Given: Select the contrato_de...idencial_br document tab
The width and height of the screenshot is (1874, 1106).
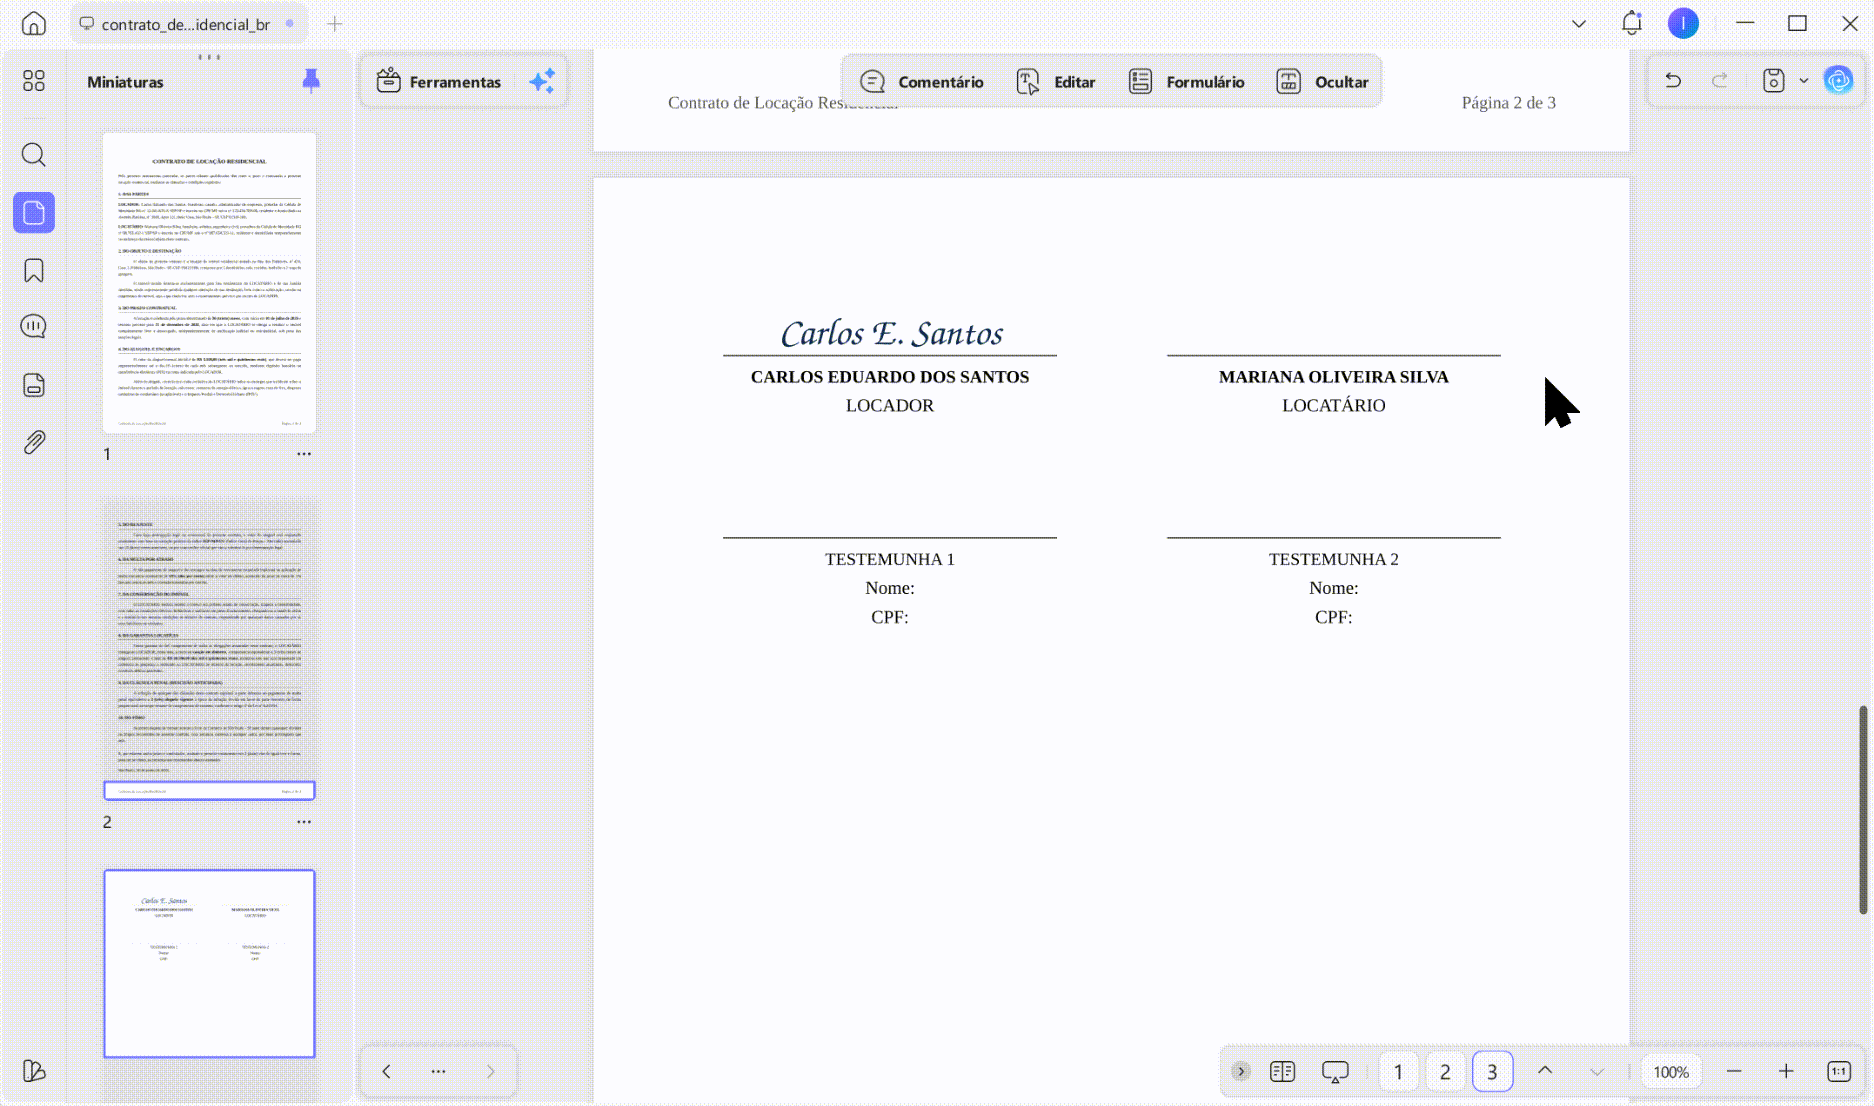Looking at the screenshot, I should [186, 23].
